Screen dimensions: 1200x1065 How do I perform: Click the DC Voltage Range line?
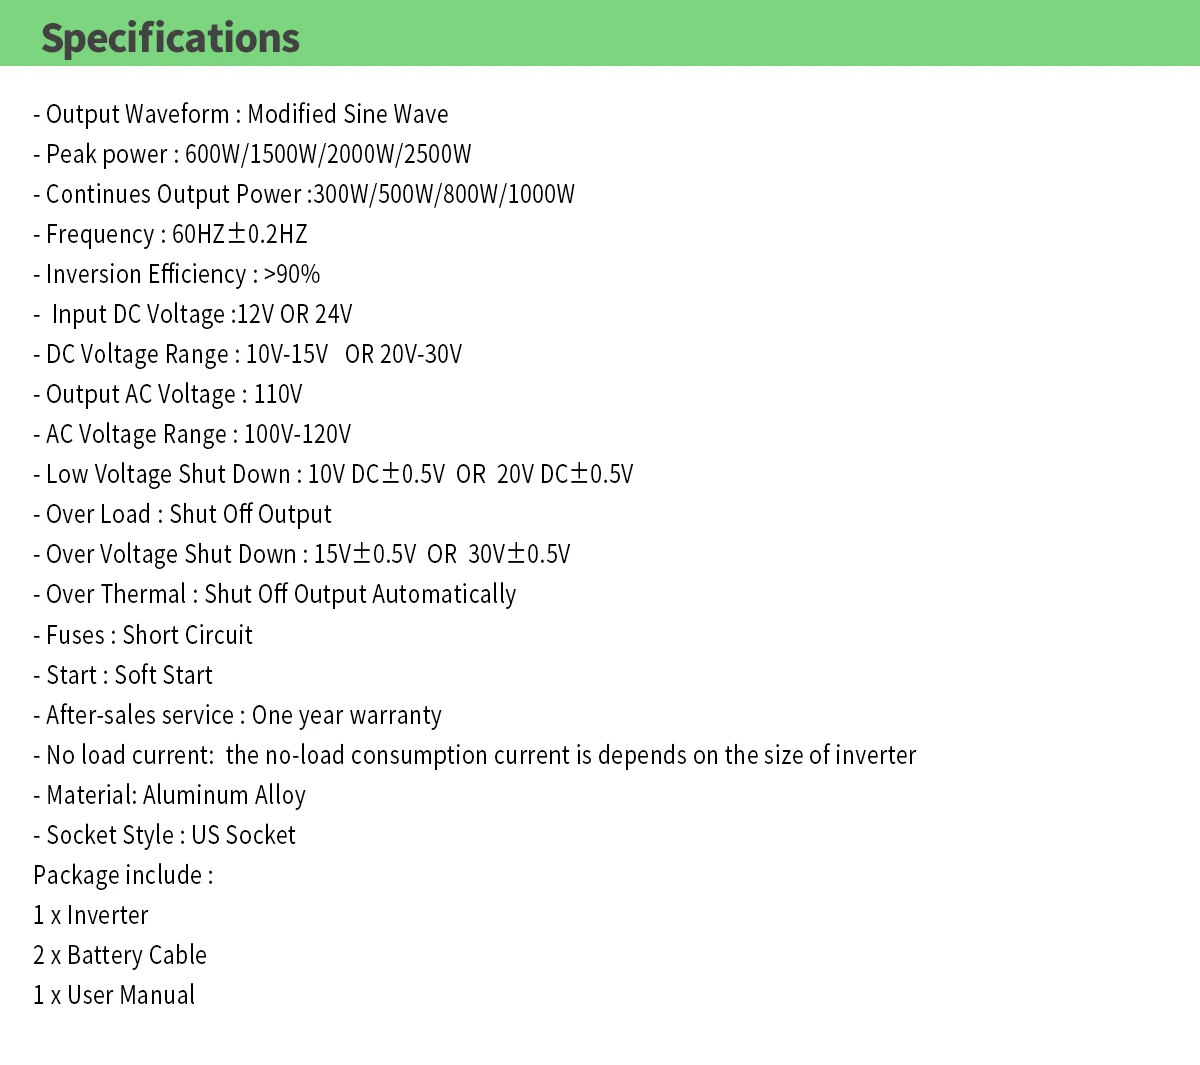click(x=248, y=354)
